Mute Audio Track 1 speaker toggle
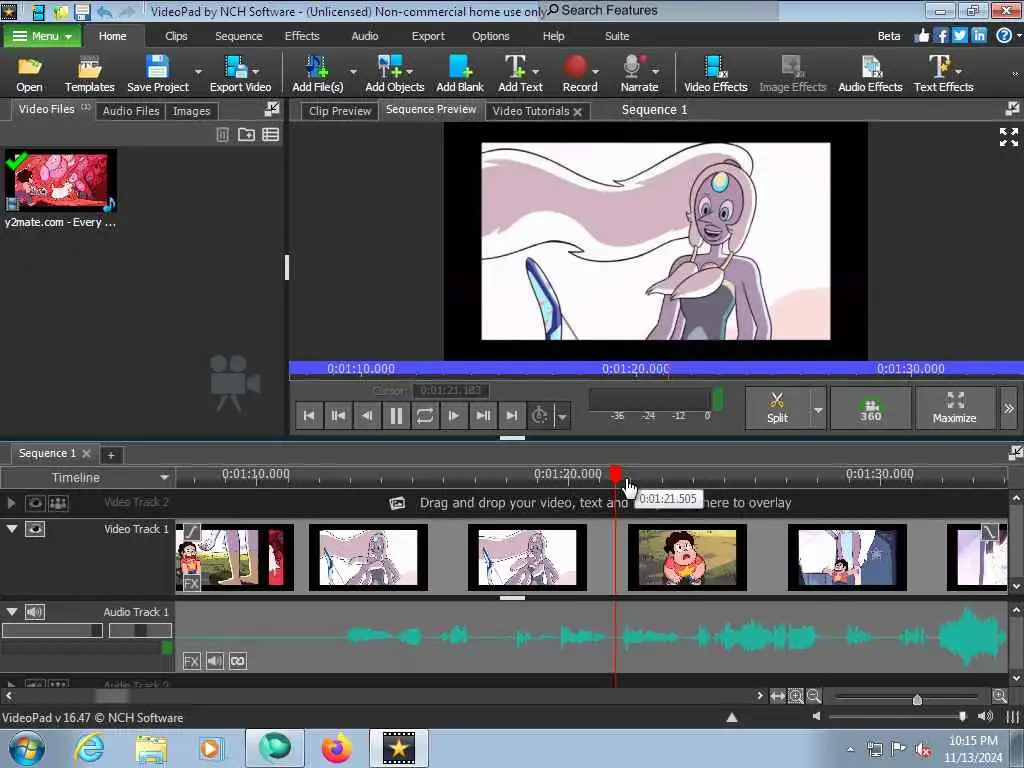The height and width of the screenshot is (768, 1024). point(35,612)
